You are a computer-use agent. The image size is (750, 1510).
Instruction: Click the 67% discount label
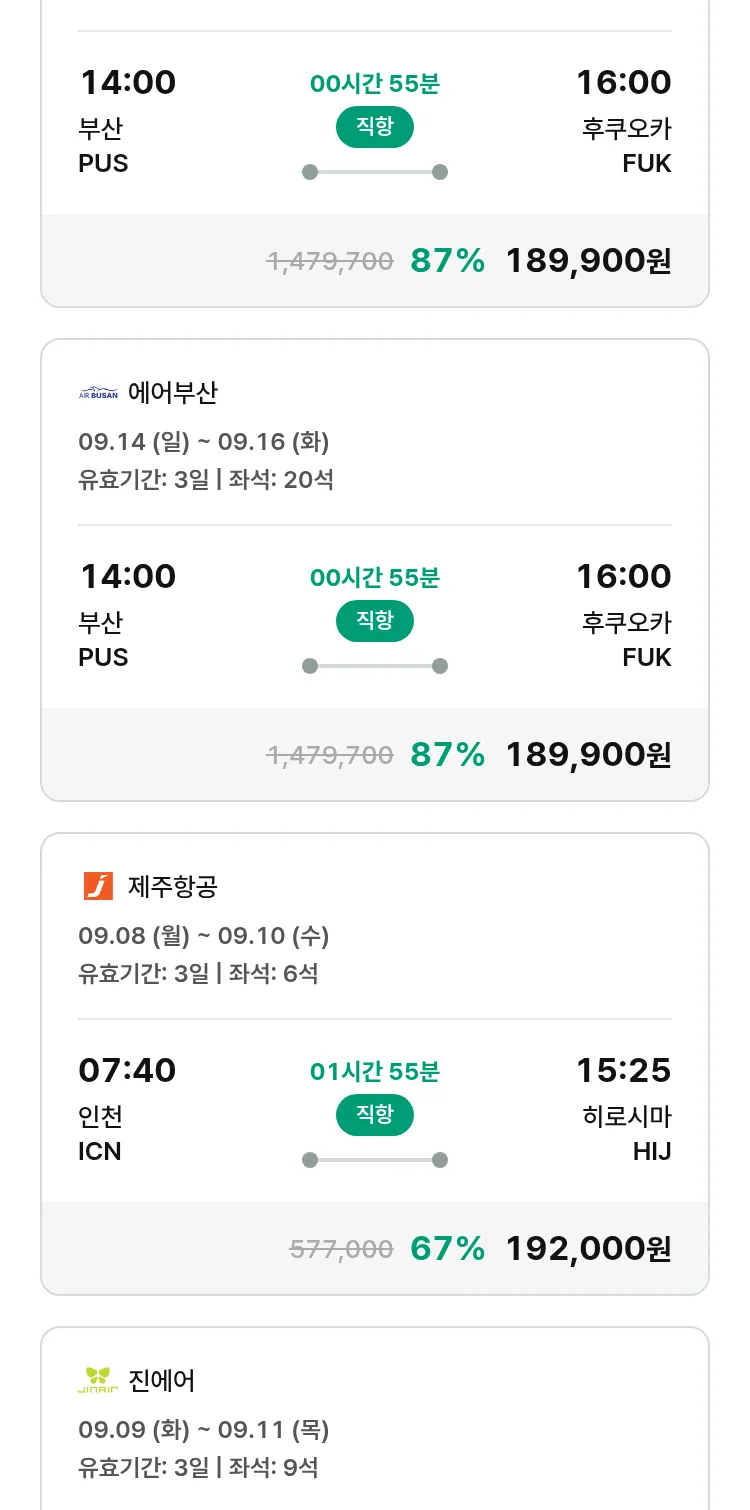[447, 1248]
